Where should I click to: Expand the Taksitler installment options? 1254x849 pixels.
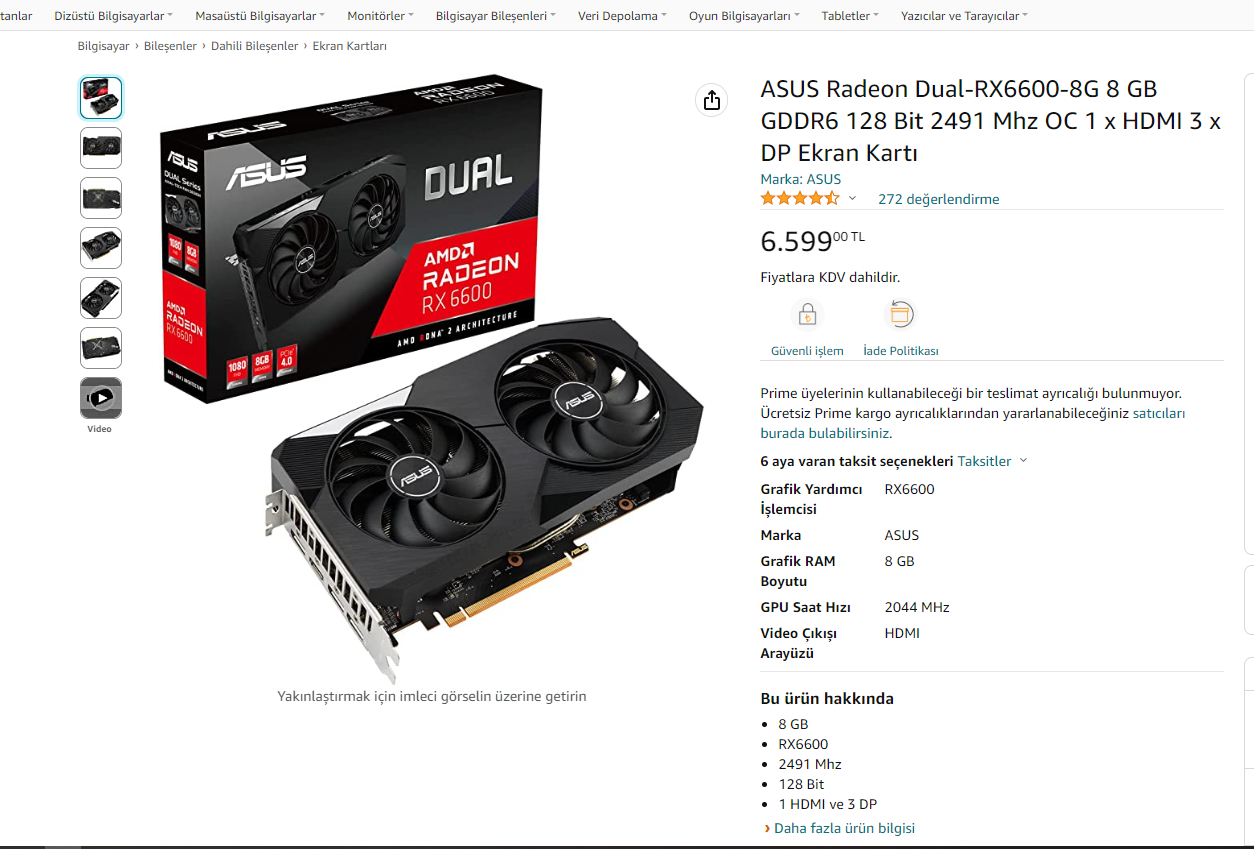click(992, 461)
